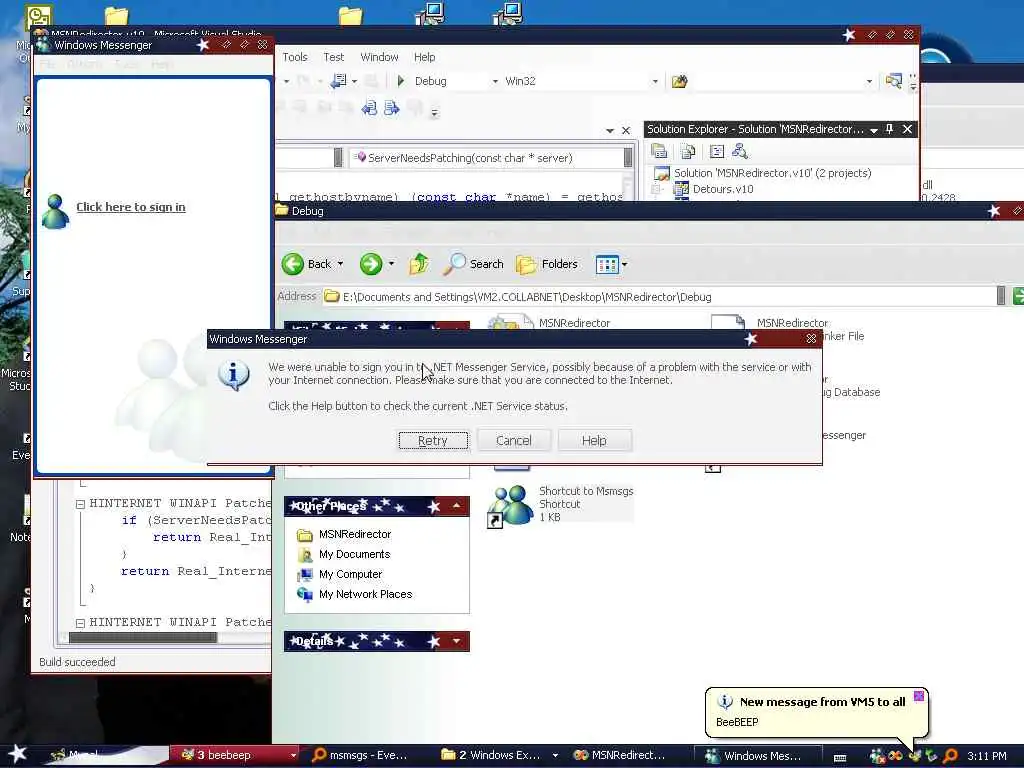This screenshot has width=1024, height=768.
Task: Open the ServerNeedsPatching member dropdown
Action: (628, 158)
